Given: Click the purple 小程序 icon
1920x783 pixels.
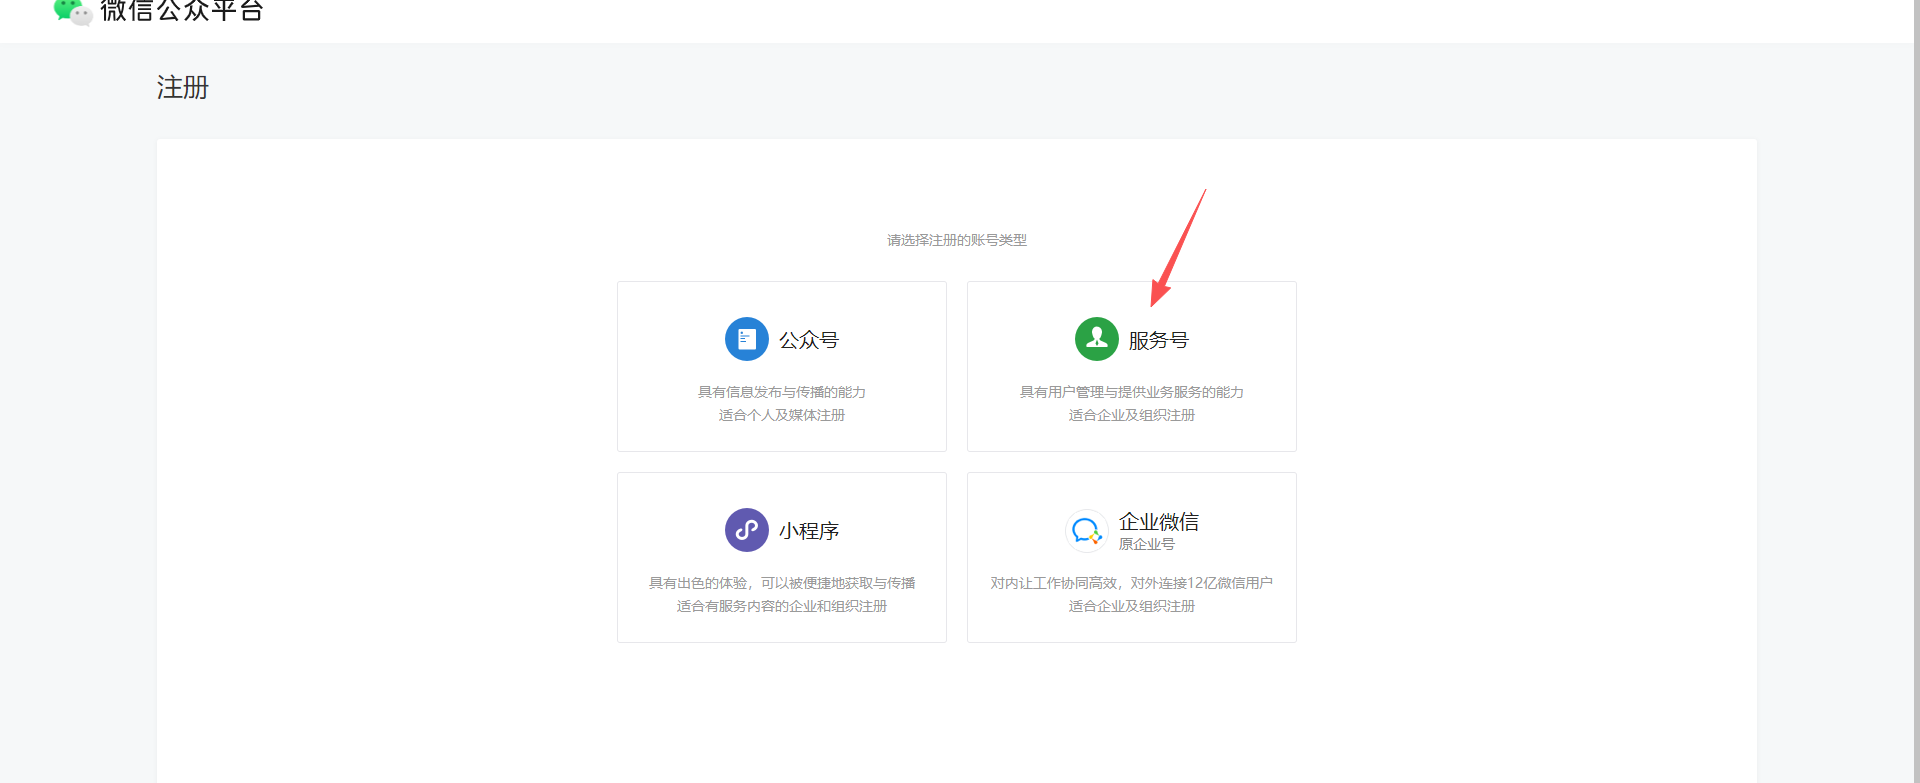Looking at the screenshot, I should [x=746, y=530].
